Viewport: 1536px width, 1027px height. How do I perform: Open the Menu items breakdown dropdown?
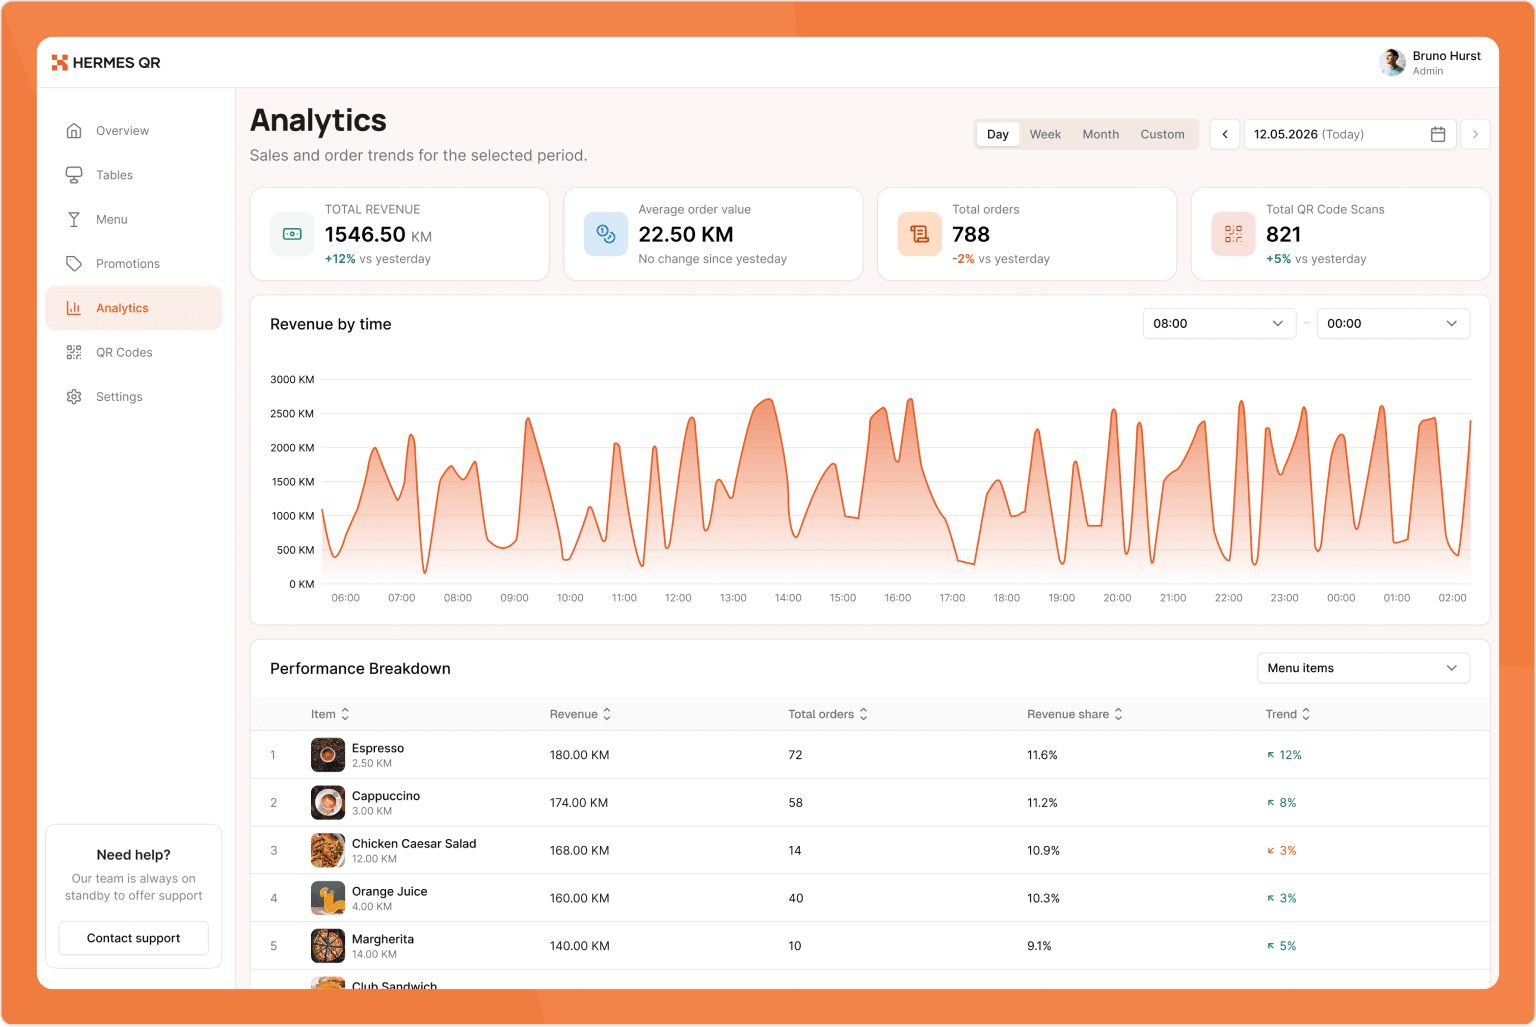pos(1363,668)
